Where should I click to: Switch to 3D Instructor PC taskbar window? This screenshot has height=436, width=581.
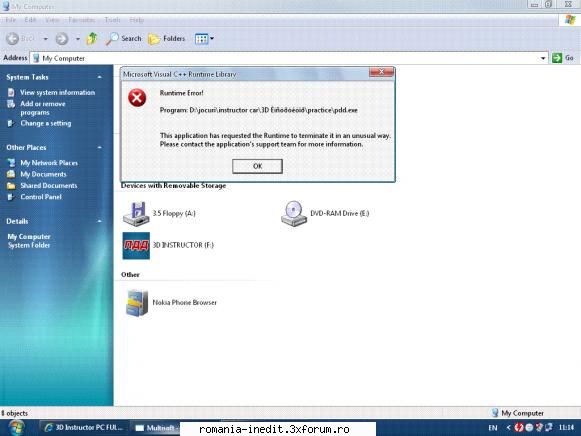click(x=84, y=427)
